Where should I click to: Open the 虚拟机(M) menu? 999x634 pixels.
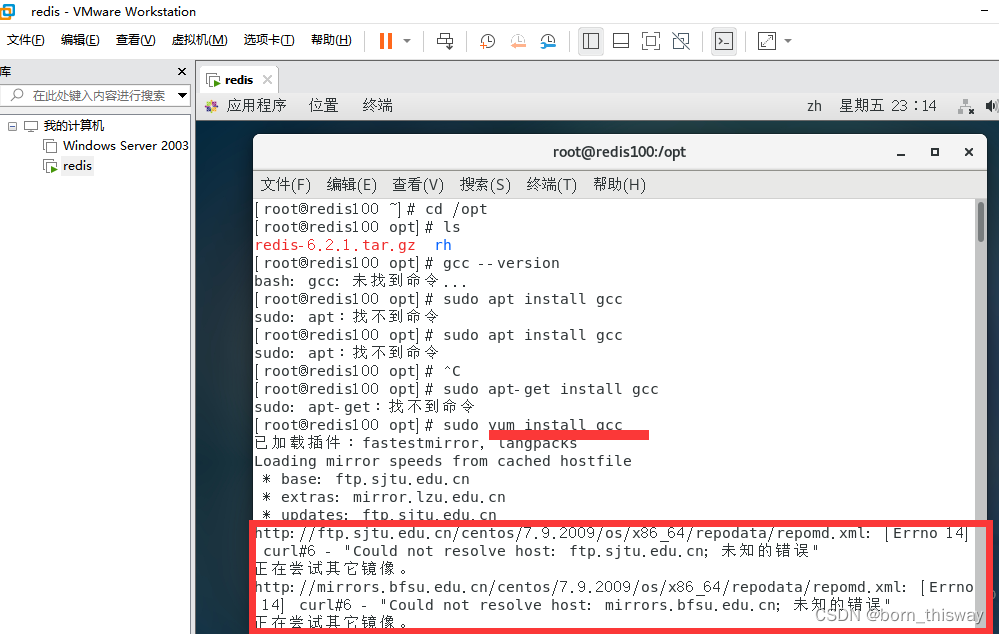click(199, 40)
